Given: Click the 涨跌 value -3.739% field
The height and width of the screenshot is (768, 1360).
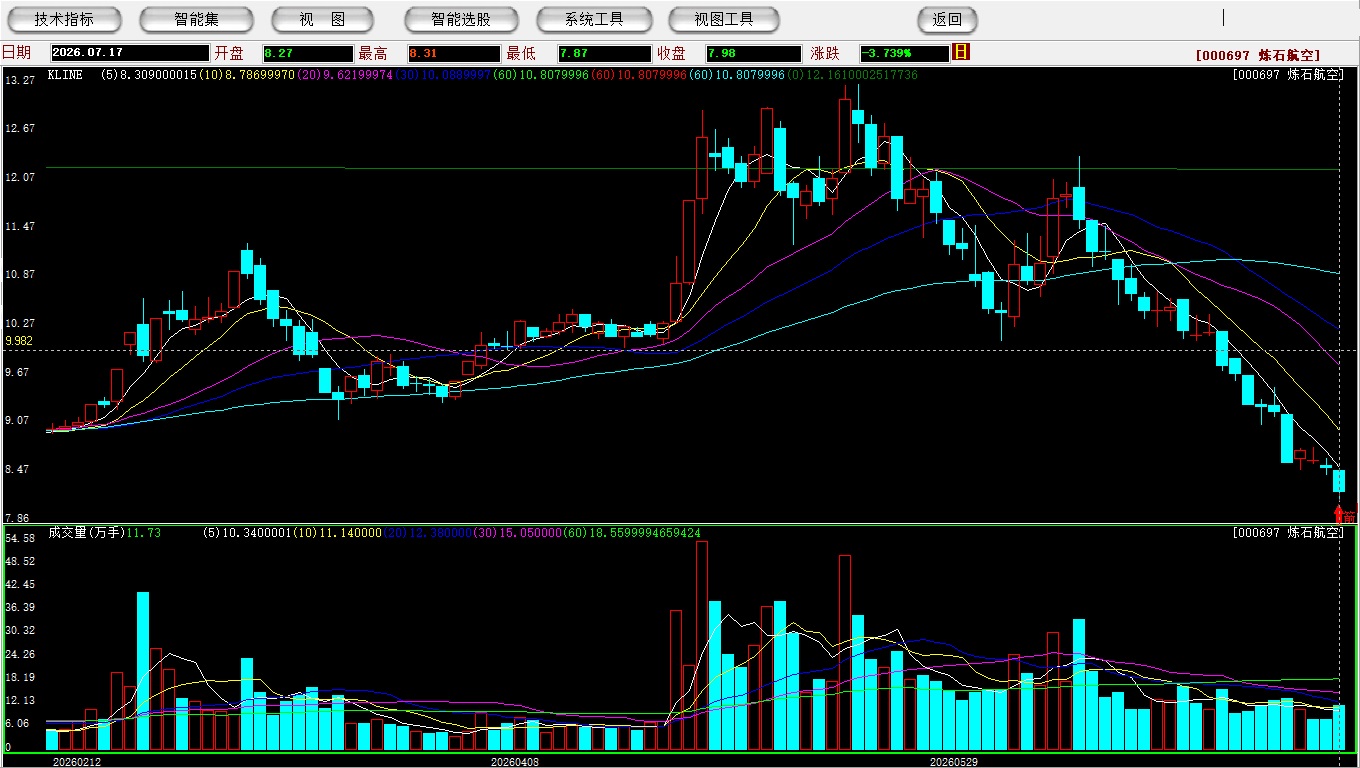Looking at the screenshot, I should [x=904, y=53].
